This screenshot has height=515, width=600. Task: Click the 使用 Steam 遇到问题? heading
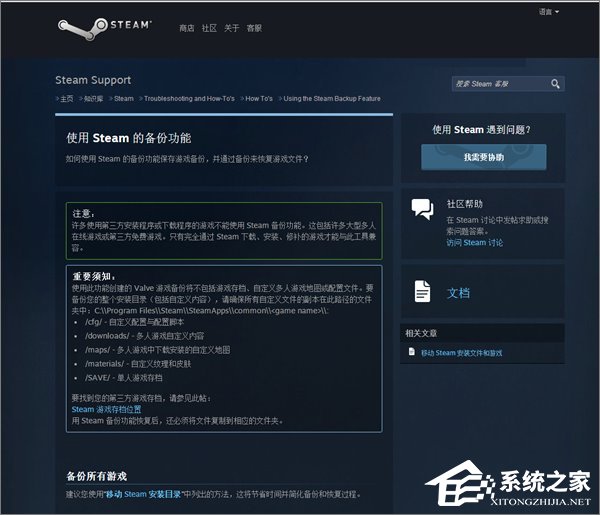[481, 130]
